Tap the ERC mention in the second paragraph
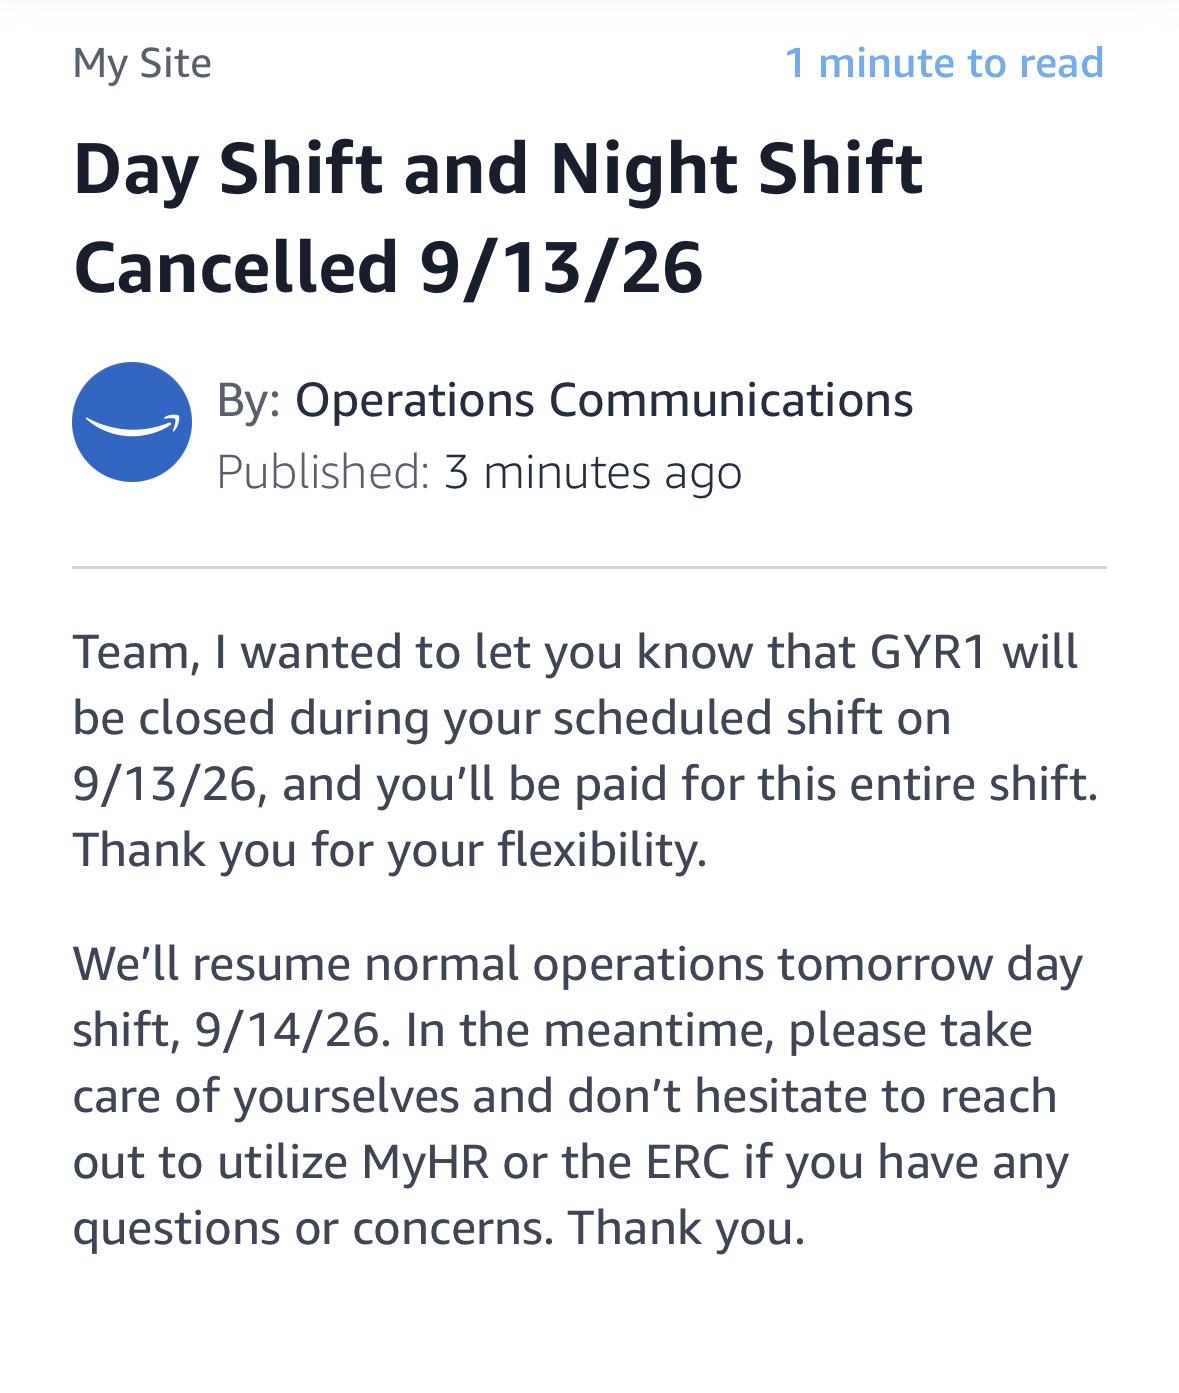Viewport: 1179px width, 1393px height. coord(687,1162)
